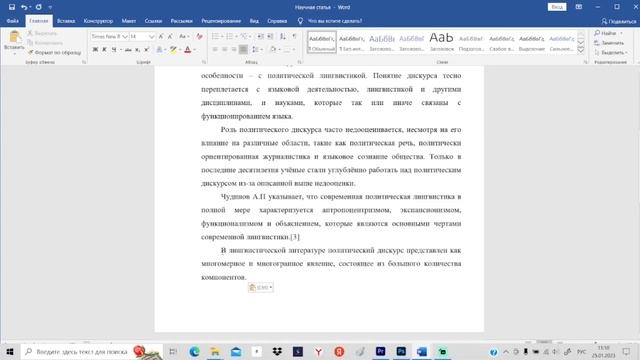Open the Справка tab
Viewport: 640px width, 360px height.
[277, 21]
